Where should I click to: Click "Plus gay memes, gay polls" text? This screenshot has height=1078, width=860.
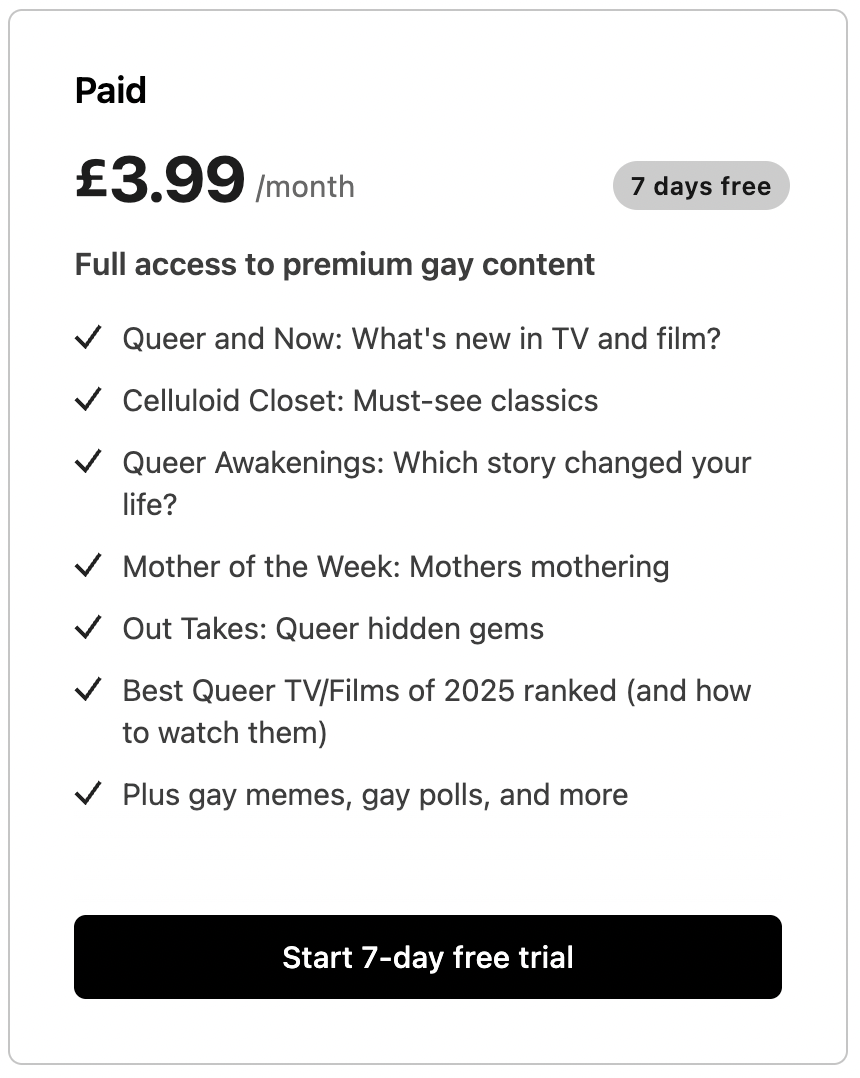tap(375, 795)
